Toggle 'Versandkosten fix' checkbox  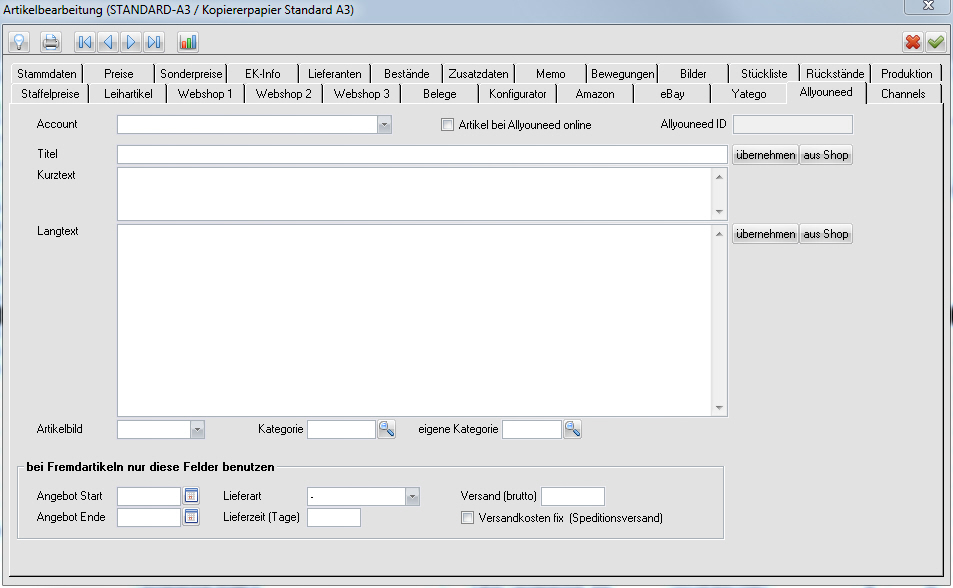[467, 518]
